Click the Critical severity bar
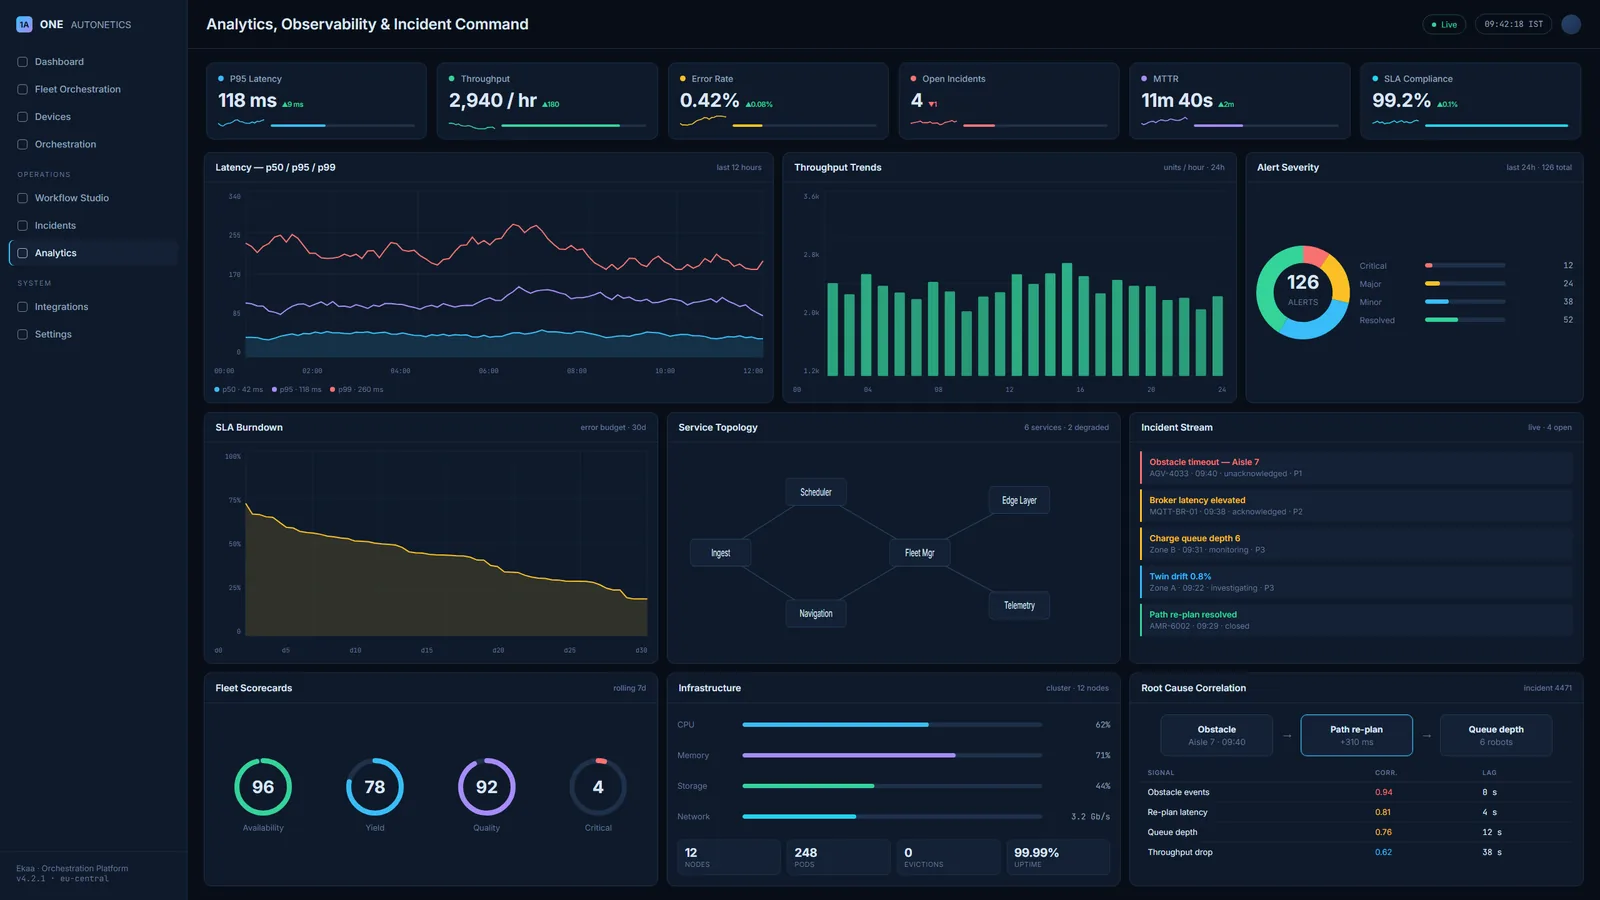 [x=1465, y=266]
